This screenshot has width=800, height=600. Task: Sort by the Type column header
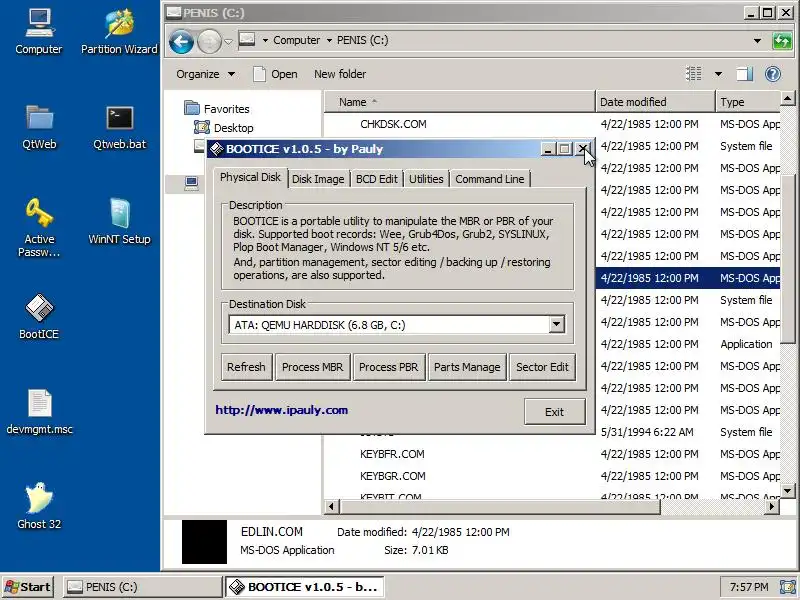click(748, 102)
